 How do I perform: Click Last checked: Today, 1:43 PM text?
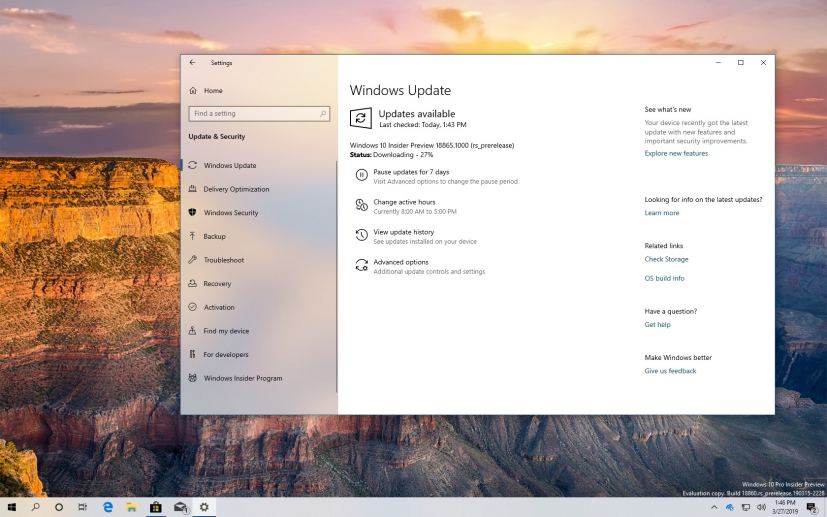[x=423, y=125]
